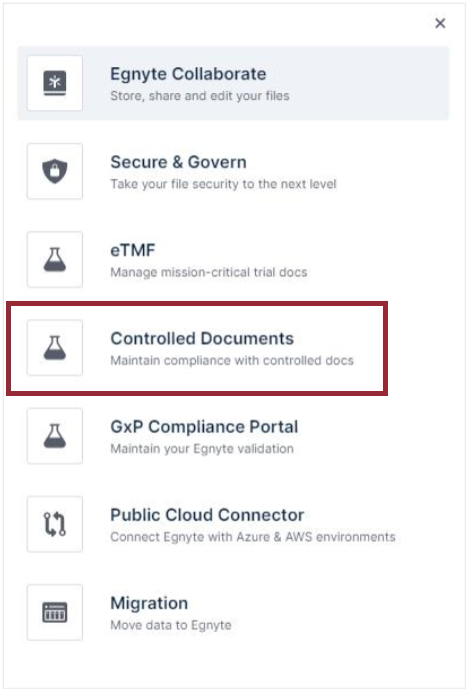Open Egnyte Collaborate title
The image size is (469, 694).
pyautogui.click(x=188, y=74)
